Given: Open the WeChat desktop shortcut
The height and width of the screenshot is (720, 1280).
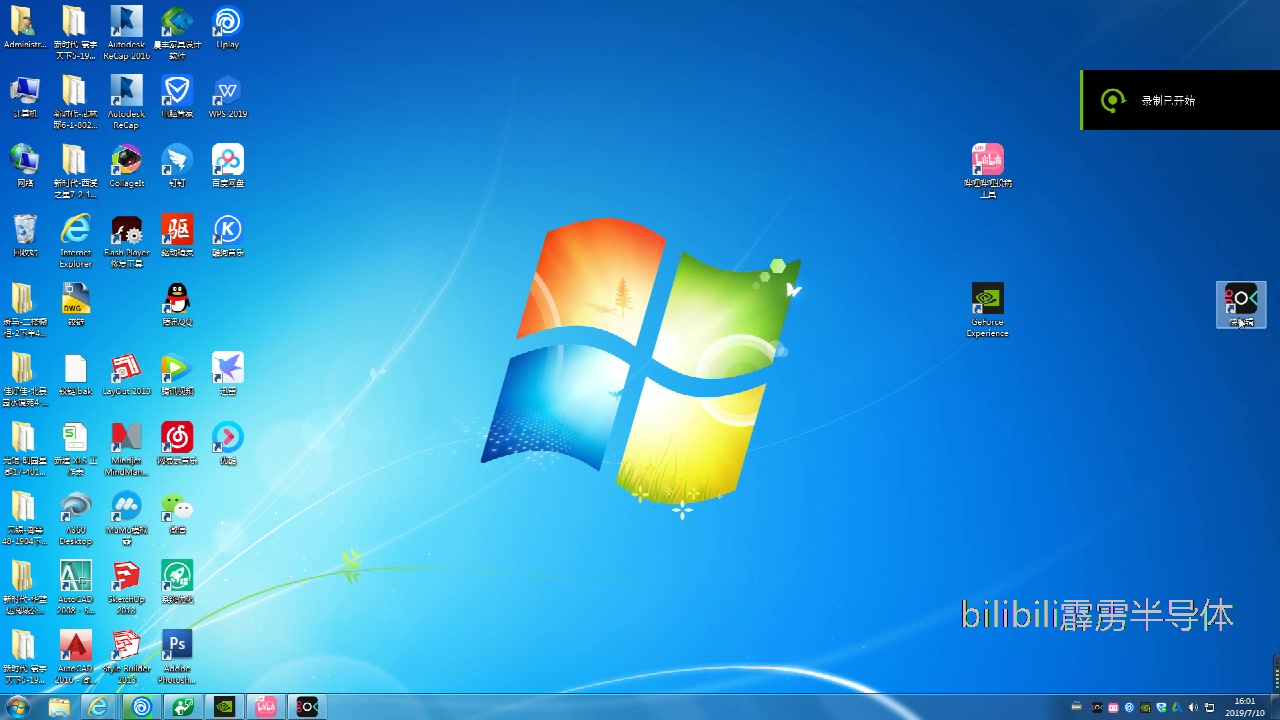Looking at the screenshot, I should [177, 512].
